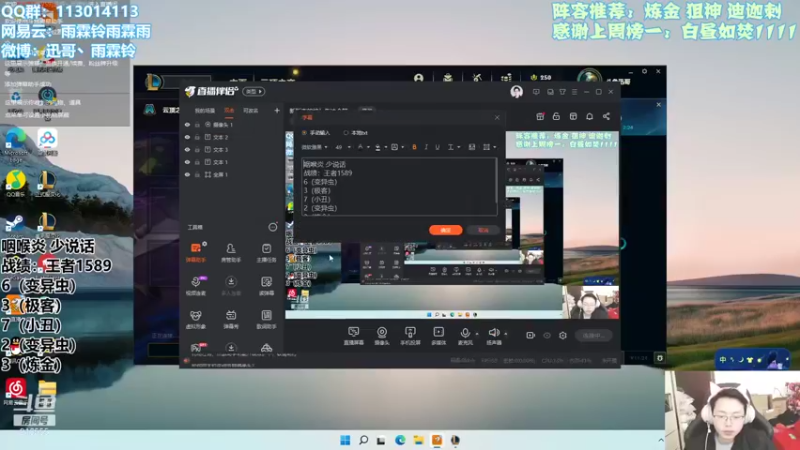The width and height of the screenshot is (800, 450).
Task: Toggle bold formatting in subtitle editor
Action: click(414, 147)
